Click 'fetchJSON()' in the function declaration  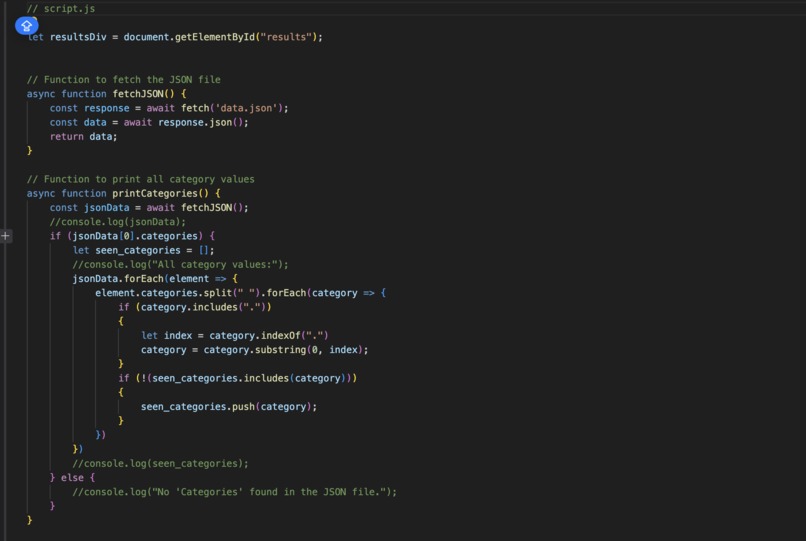point(143,94)
